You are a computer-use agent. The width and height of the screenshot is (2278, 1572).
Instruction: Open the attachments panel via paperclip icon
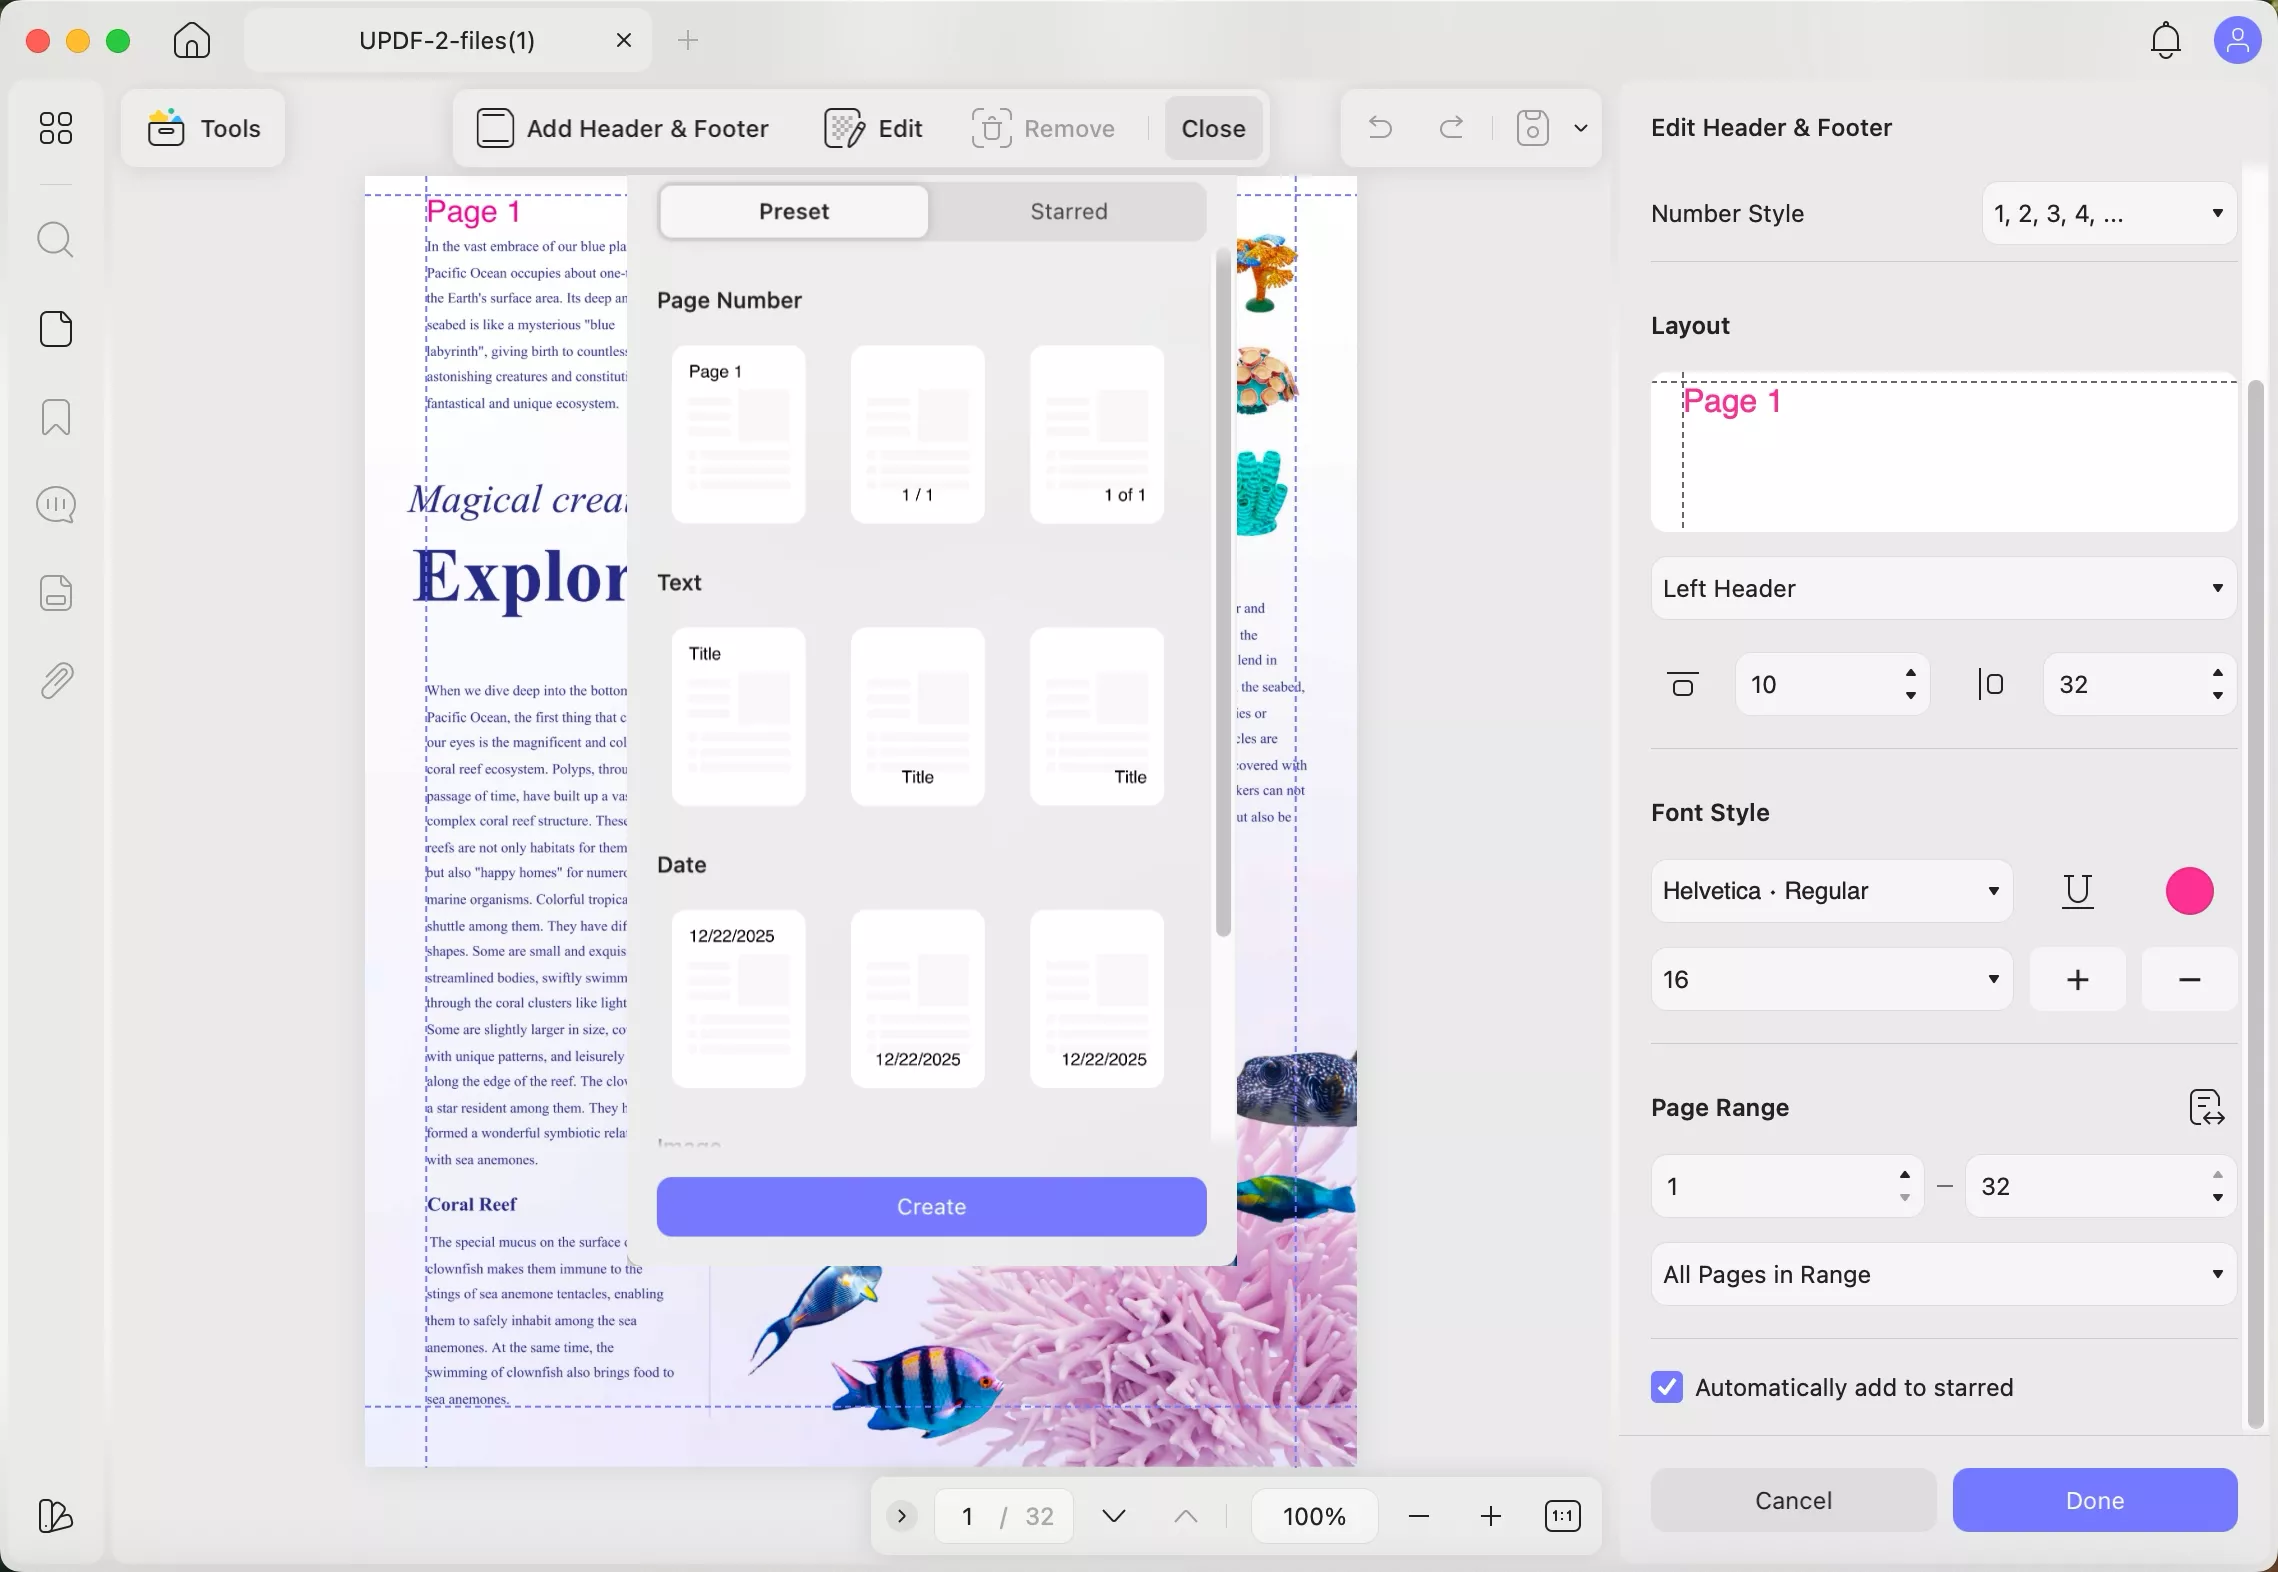click(x=56, y=680)
